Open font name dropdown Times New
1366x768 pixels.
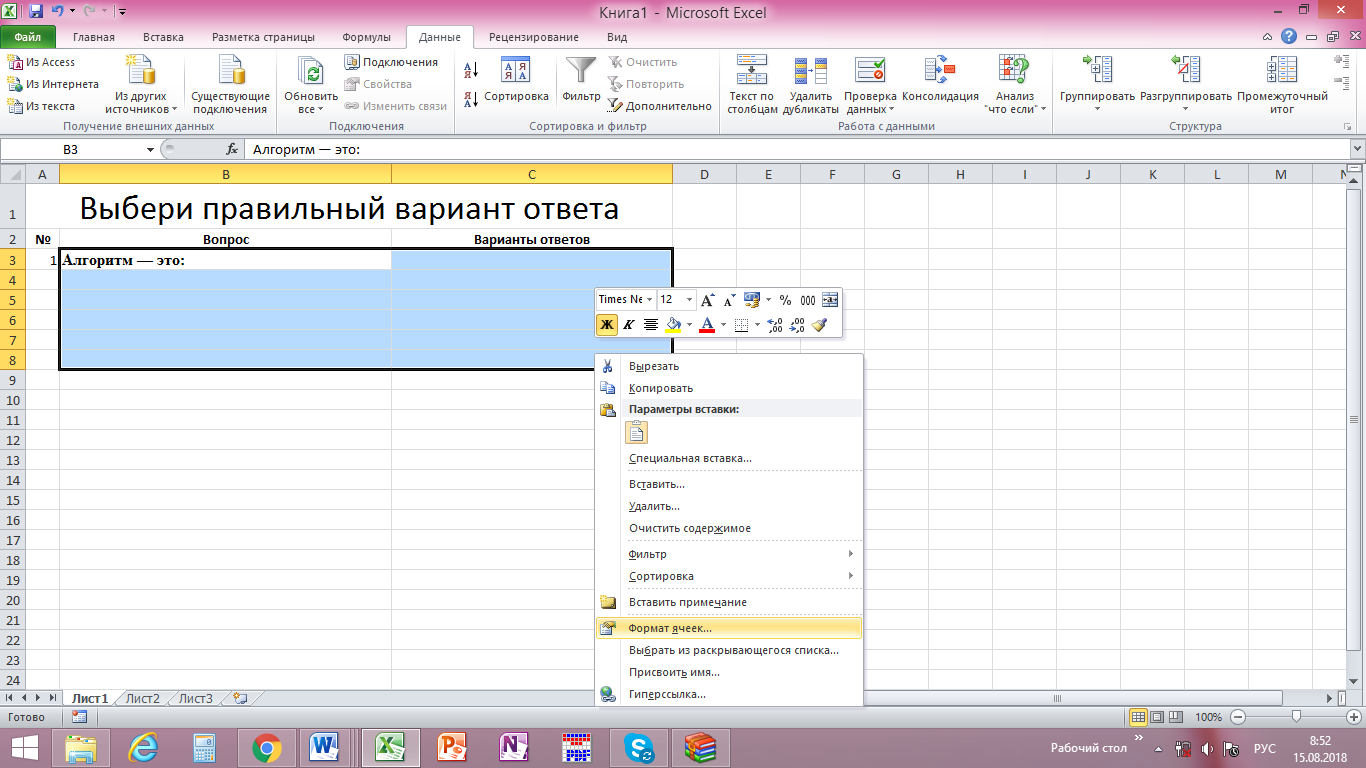[x=649, y=300]
